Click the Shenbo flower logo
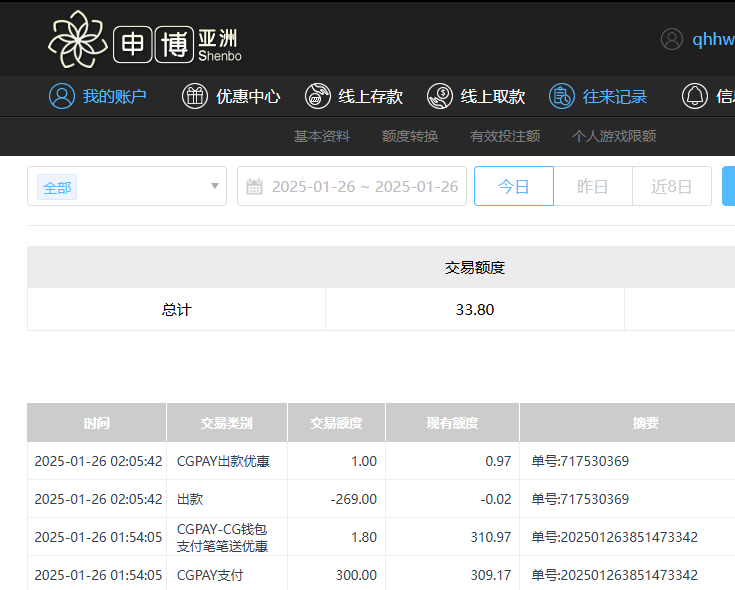 coord(77,39)
